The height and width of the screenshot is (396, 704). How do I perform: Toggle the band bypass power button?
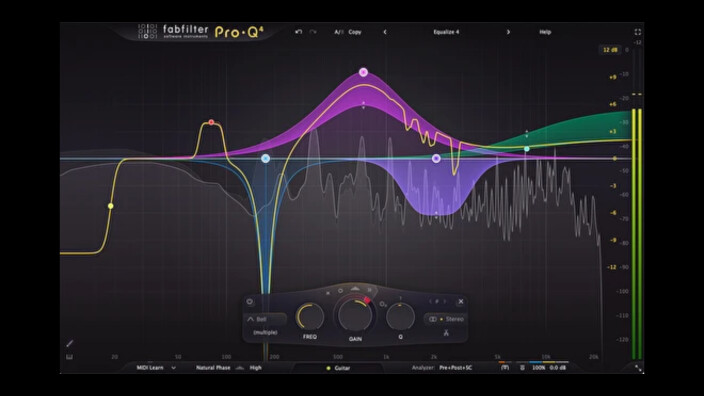(x=250, y=302)
